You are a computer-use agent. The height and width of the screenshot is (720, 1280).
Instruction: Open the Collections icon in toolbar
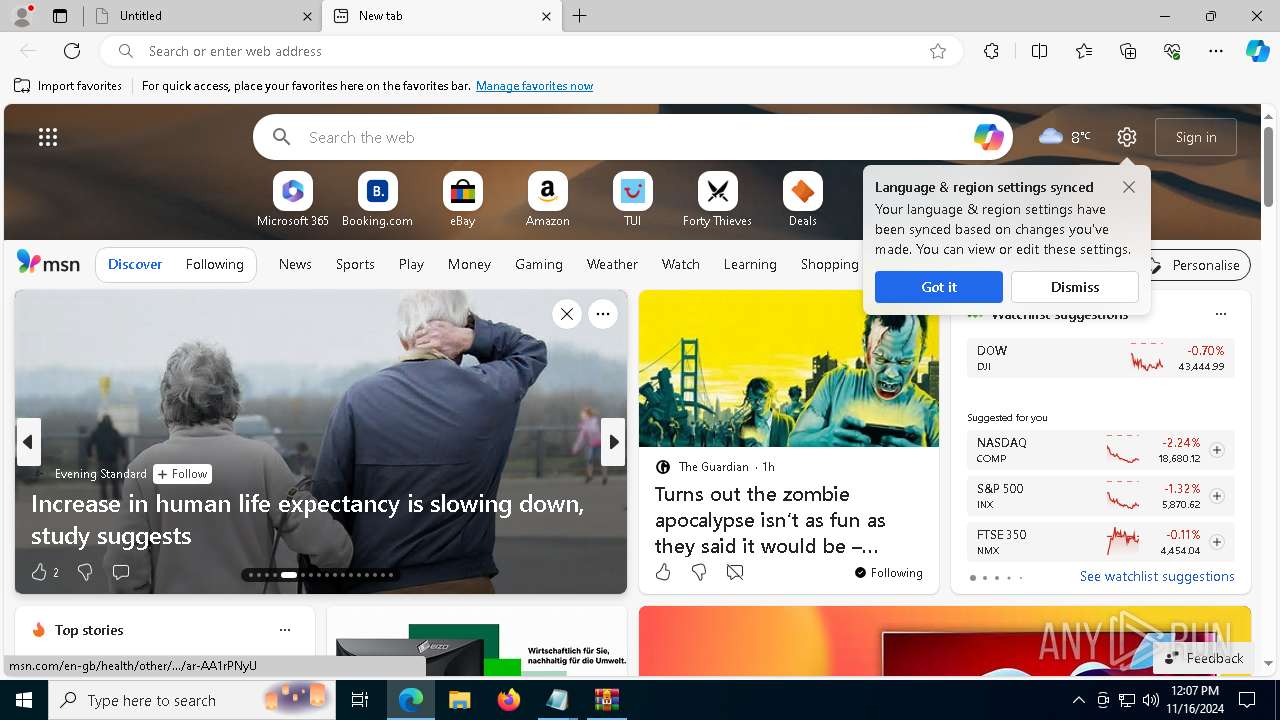1128,51
